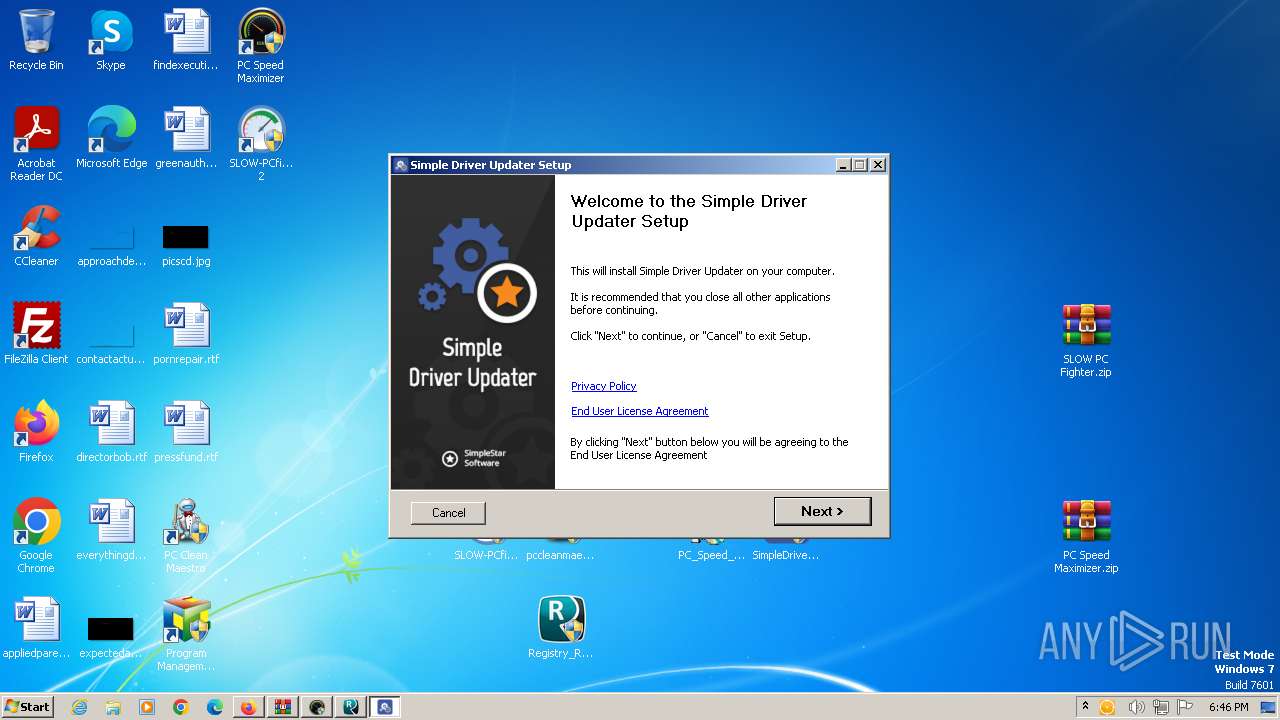Select the expecteda file icon
This screenshot has height=720, width=1280.
(111, 636)
